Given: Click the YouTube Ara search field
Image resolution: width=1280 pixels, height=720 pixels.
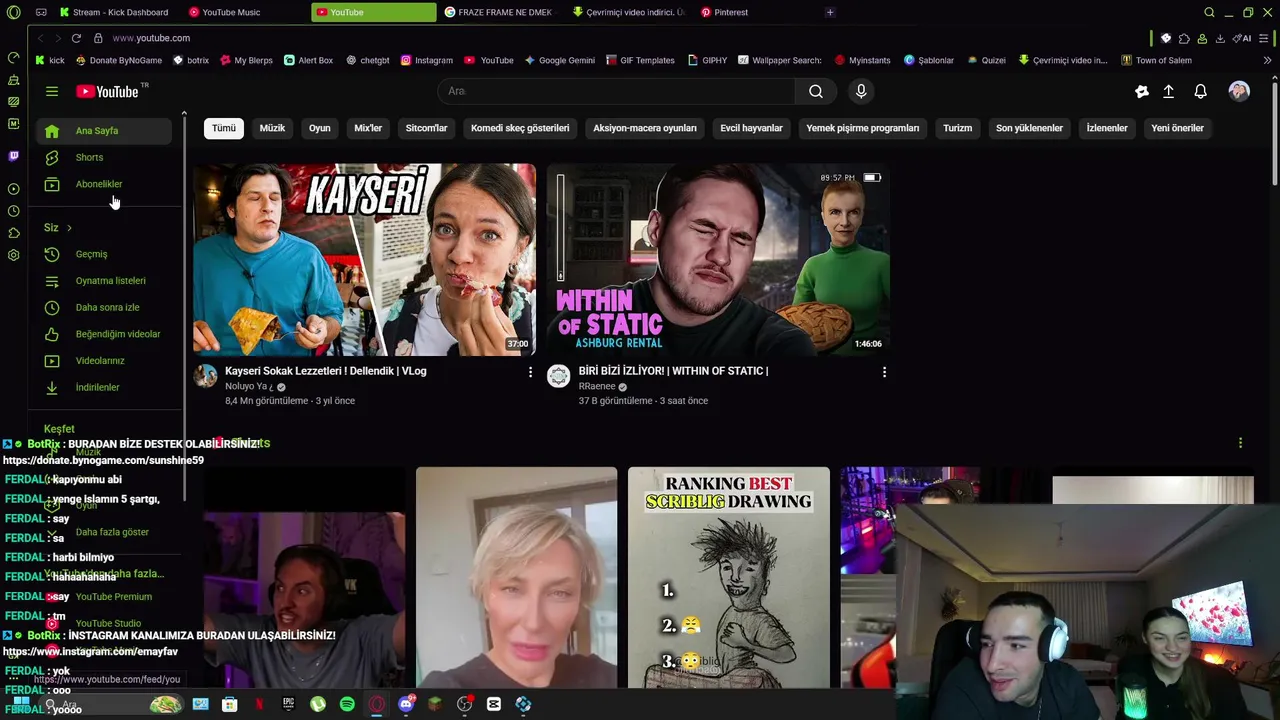Looking at the screenshot, I should [616, 91].
